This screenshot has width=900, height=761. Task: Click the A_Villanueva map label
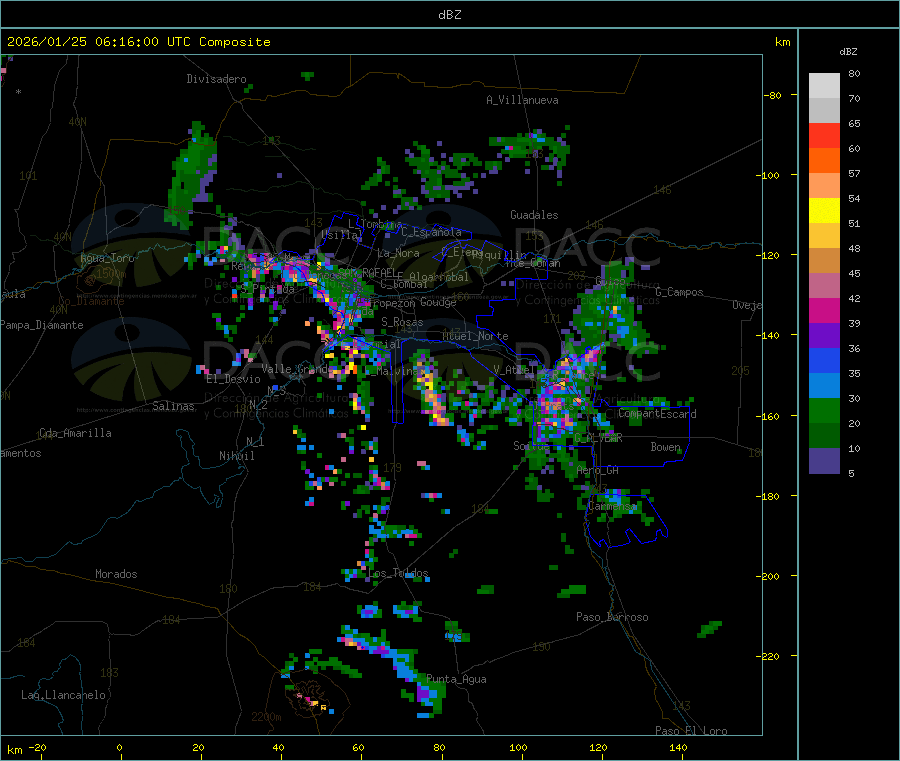tap(522, 100)
